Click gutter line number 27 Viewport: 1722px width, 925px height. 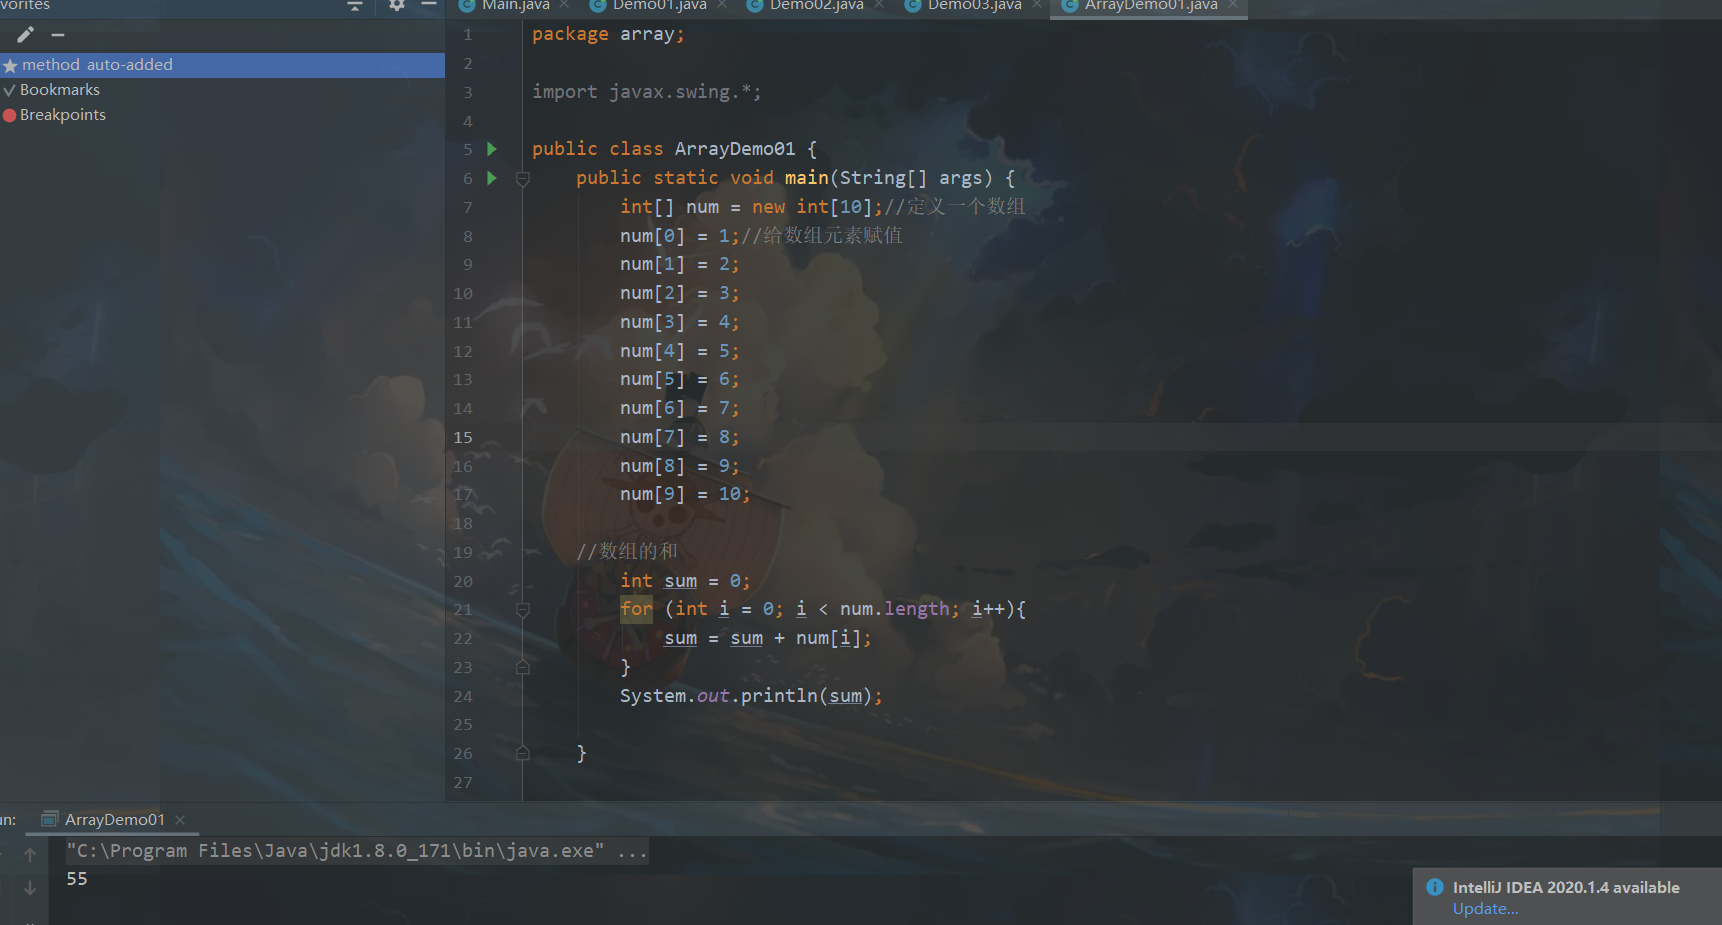point(463,783)
